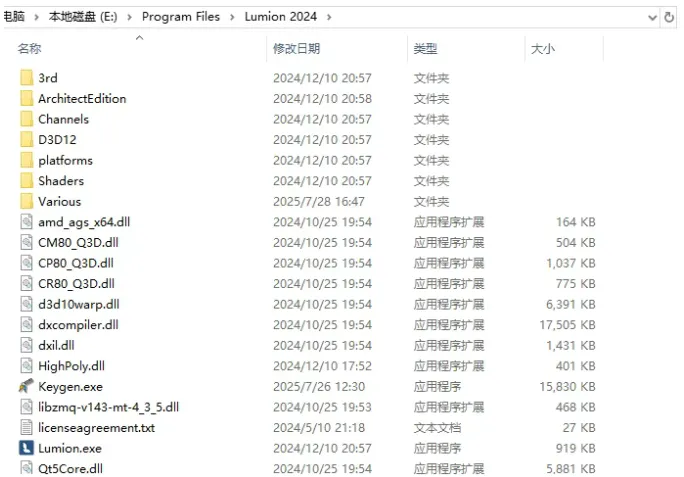Click the refresh icon beside address bar
This screenshot has width=684, height=477.
[669, 17]
